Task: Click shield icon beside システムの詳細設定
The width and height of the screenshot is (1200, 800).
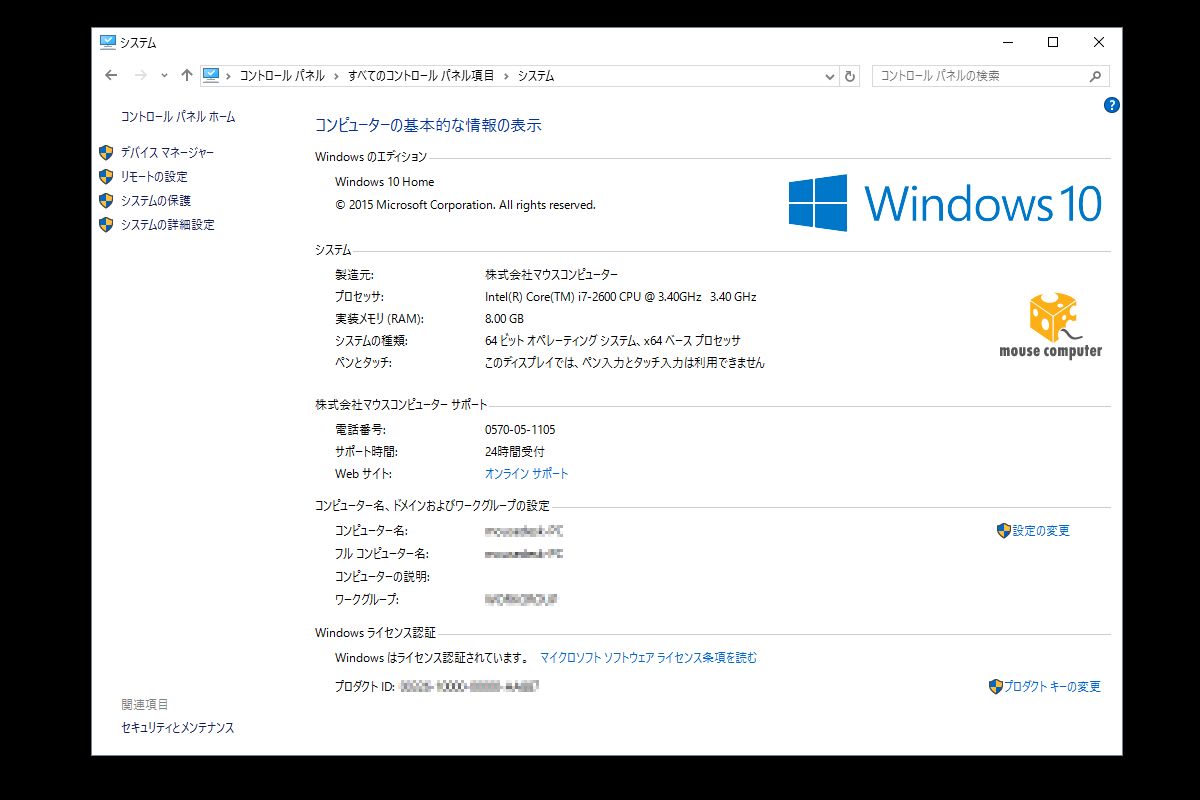Action: click(106, 225)
